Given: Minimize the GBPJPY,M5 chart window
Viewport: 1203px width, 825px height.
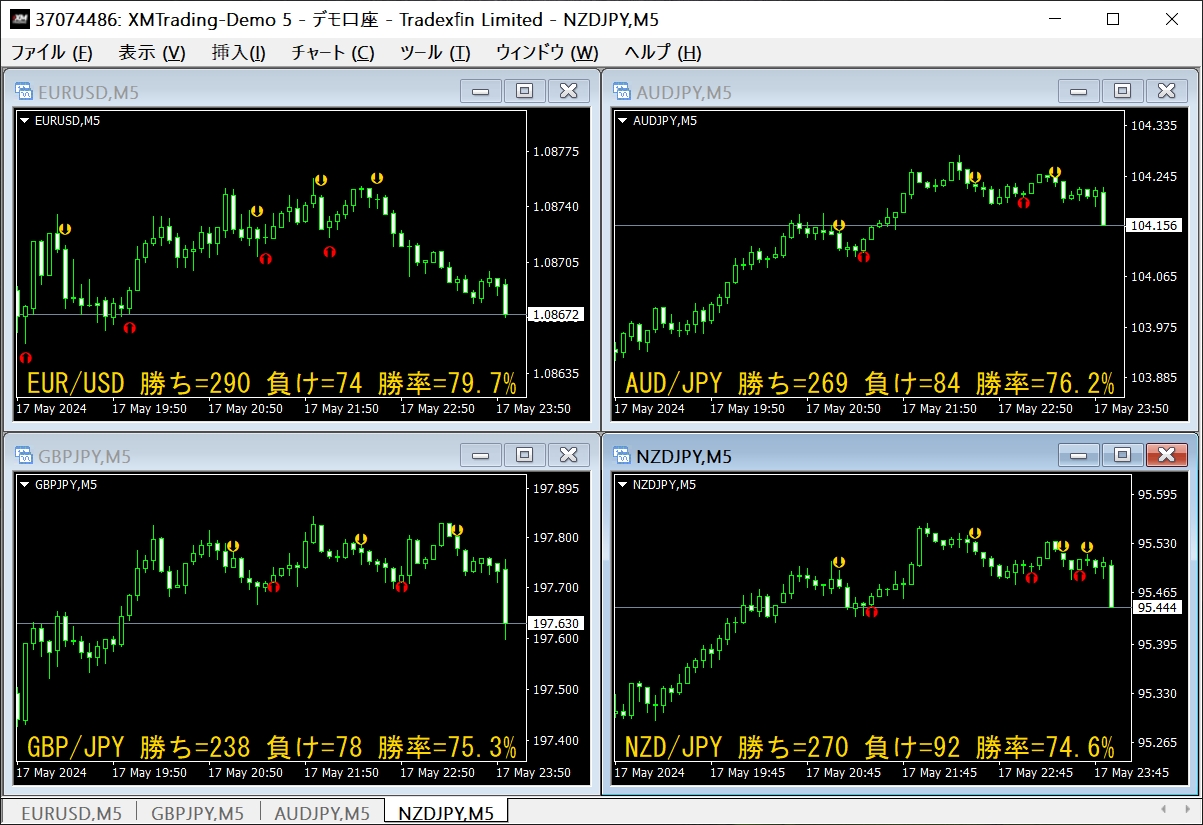Looking at the screenshot, I should (480, 455).
